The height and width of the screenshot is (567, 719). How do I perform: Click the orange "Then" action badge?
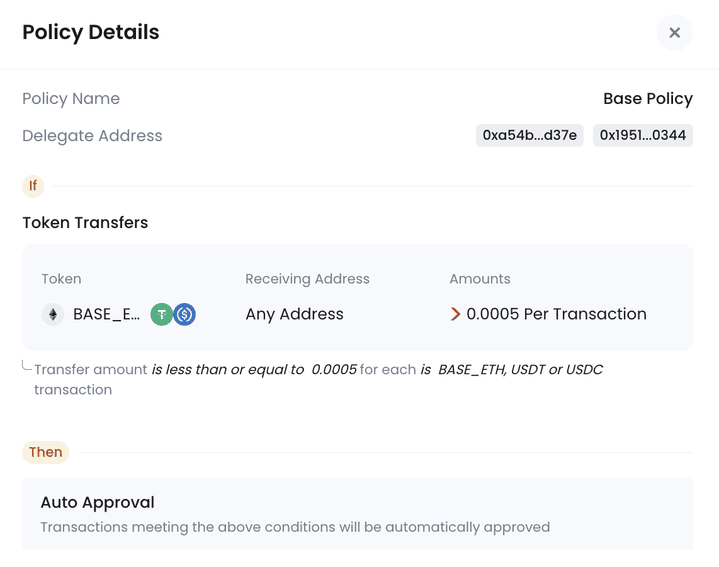(45, 452)
